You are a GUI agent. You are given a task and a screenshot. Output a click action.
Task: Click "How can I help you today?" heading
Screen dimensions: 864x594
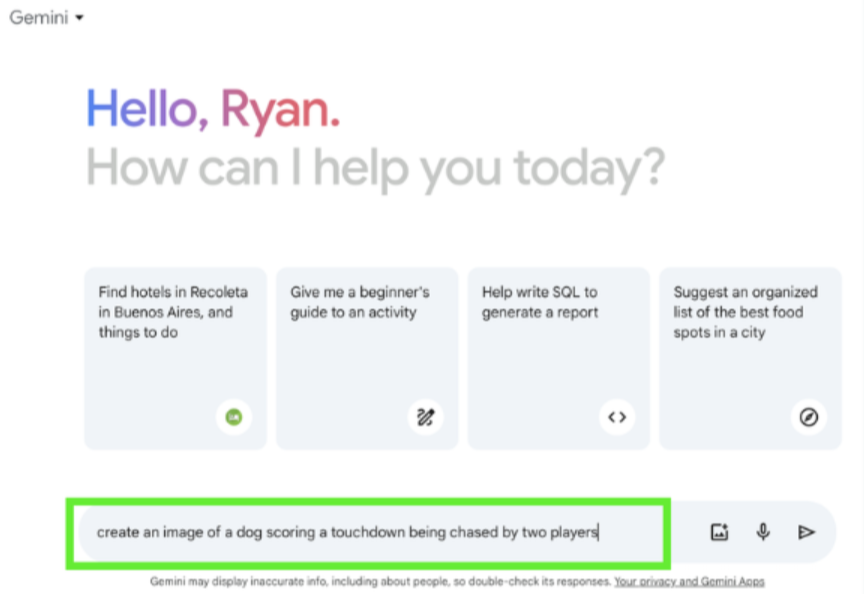(x=375, y=167)
